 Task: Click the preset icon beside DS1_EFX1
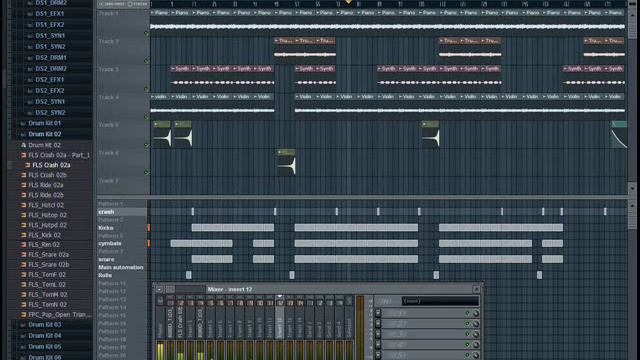[x=30, y=14]
